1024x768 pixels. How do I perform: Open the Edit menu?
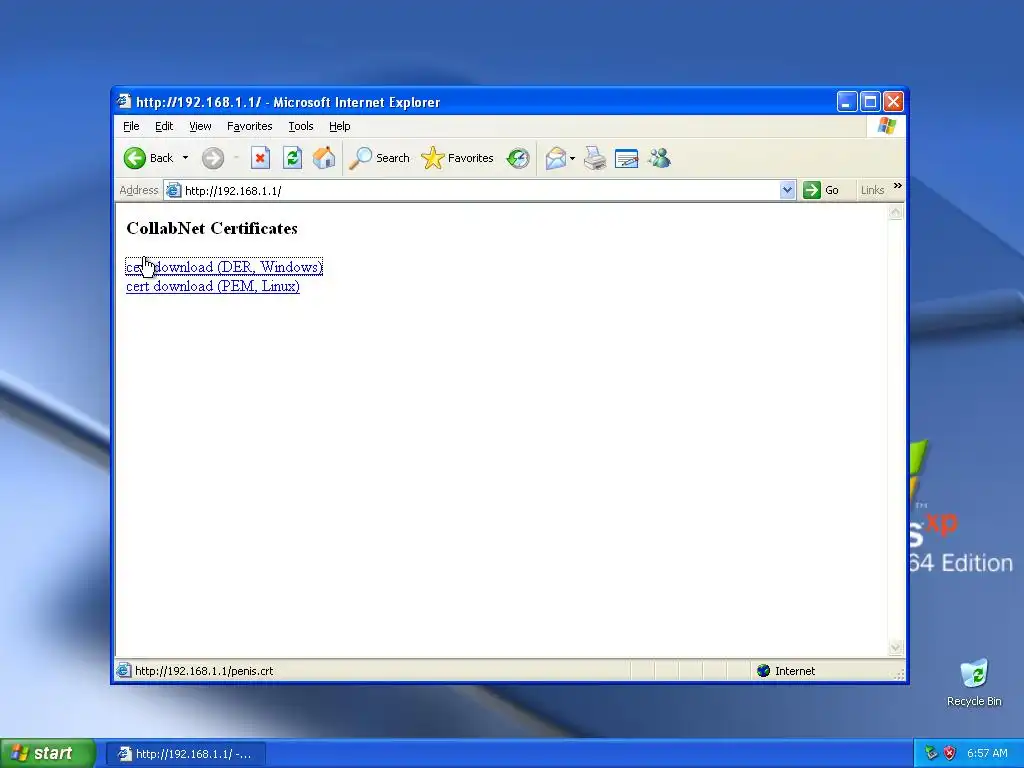point(164,126)
